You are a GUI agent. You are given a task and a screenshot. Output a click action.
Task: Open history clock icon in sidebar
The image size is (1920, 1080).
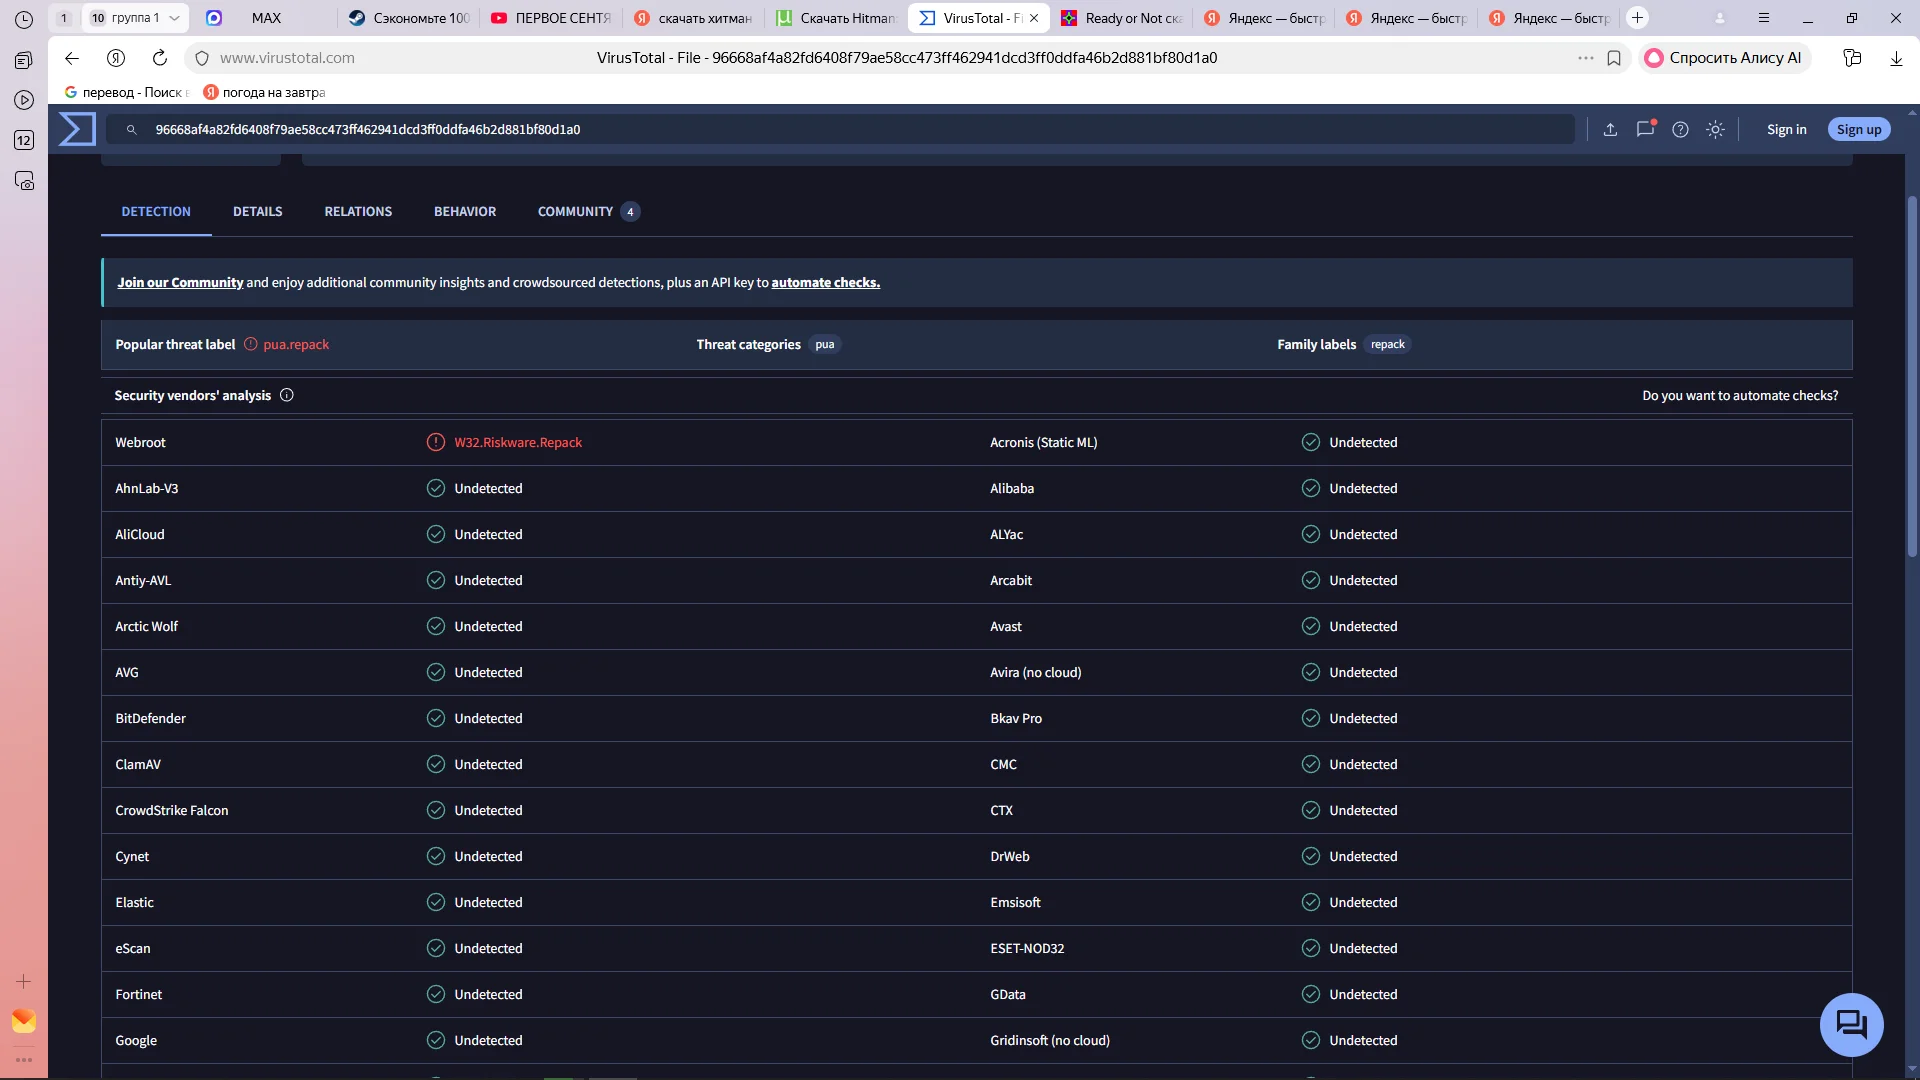click(x=24, y=20)
